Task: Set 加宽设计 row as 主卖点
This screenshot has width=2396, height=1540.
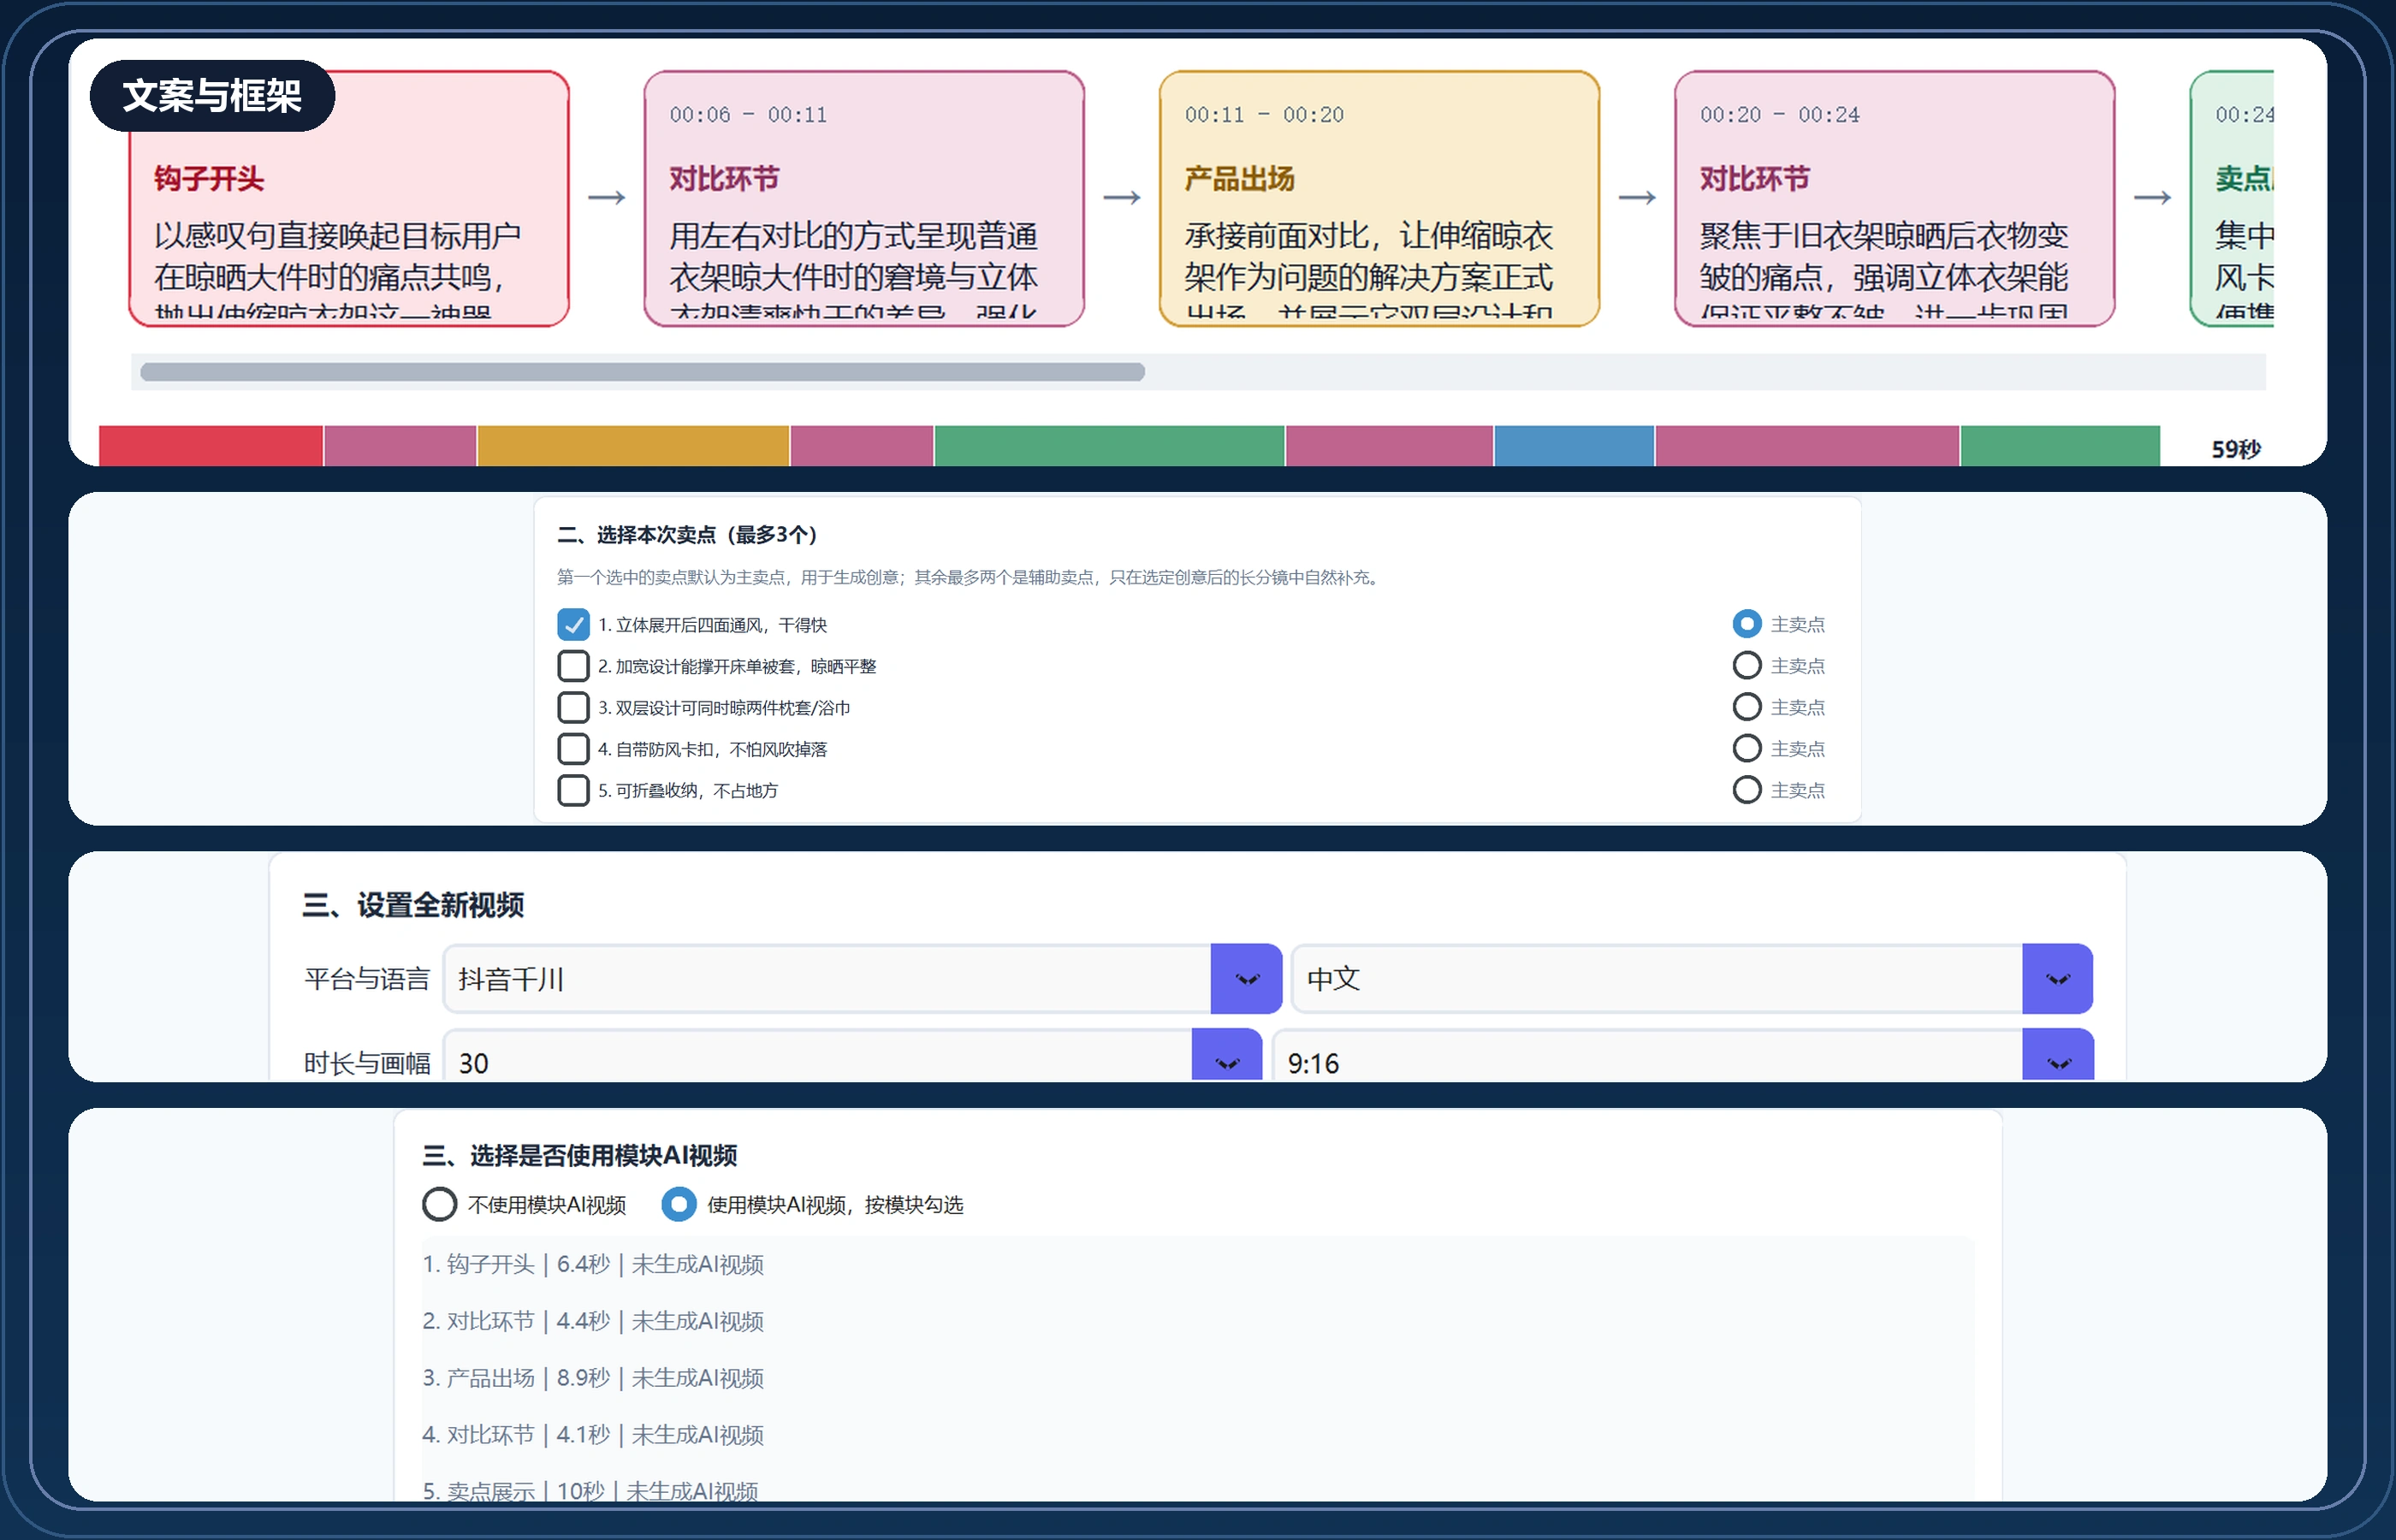Action: point(1746,665)
